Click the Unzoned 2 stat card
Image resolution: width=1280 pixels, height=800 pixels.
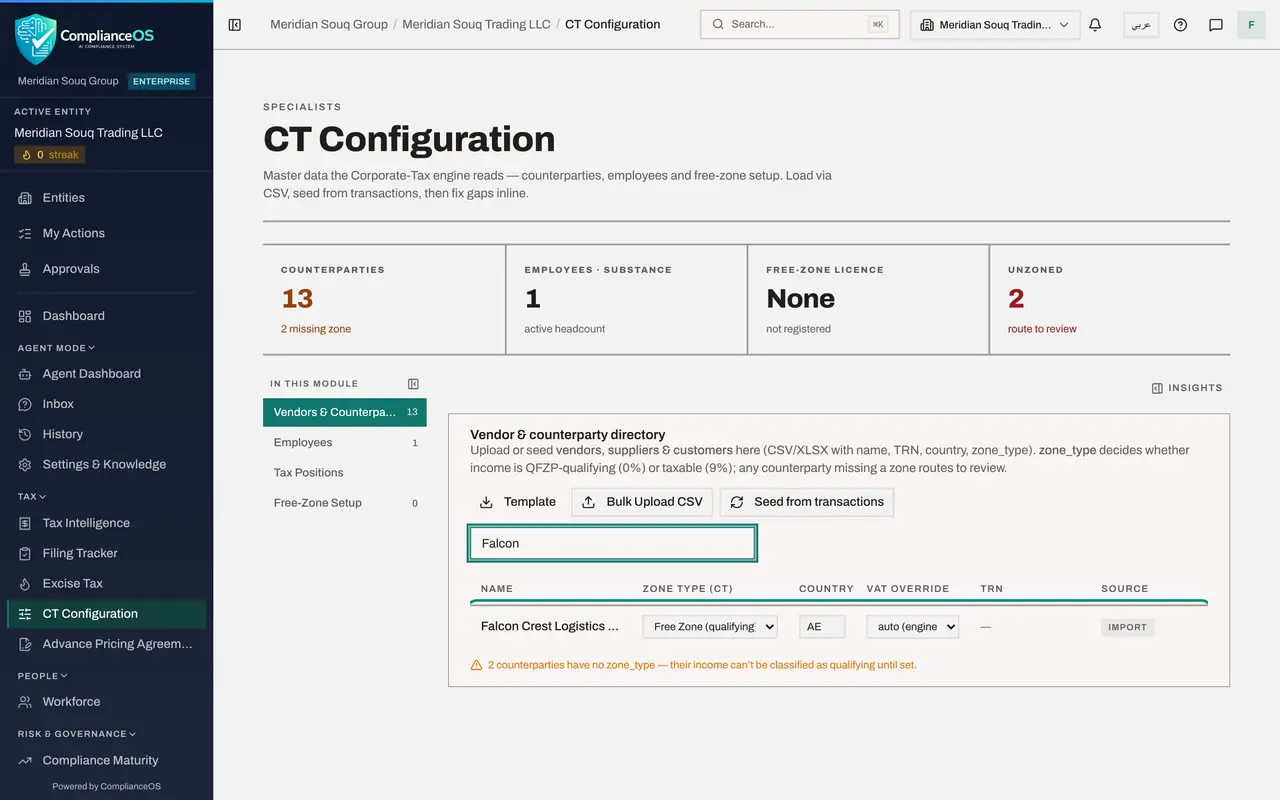point(1110,299)
